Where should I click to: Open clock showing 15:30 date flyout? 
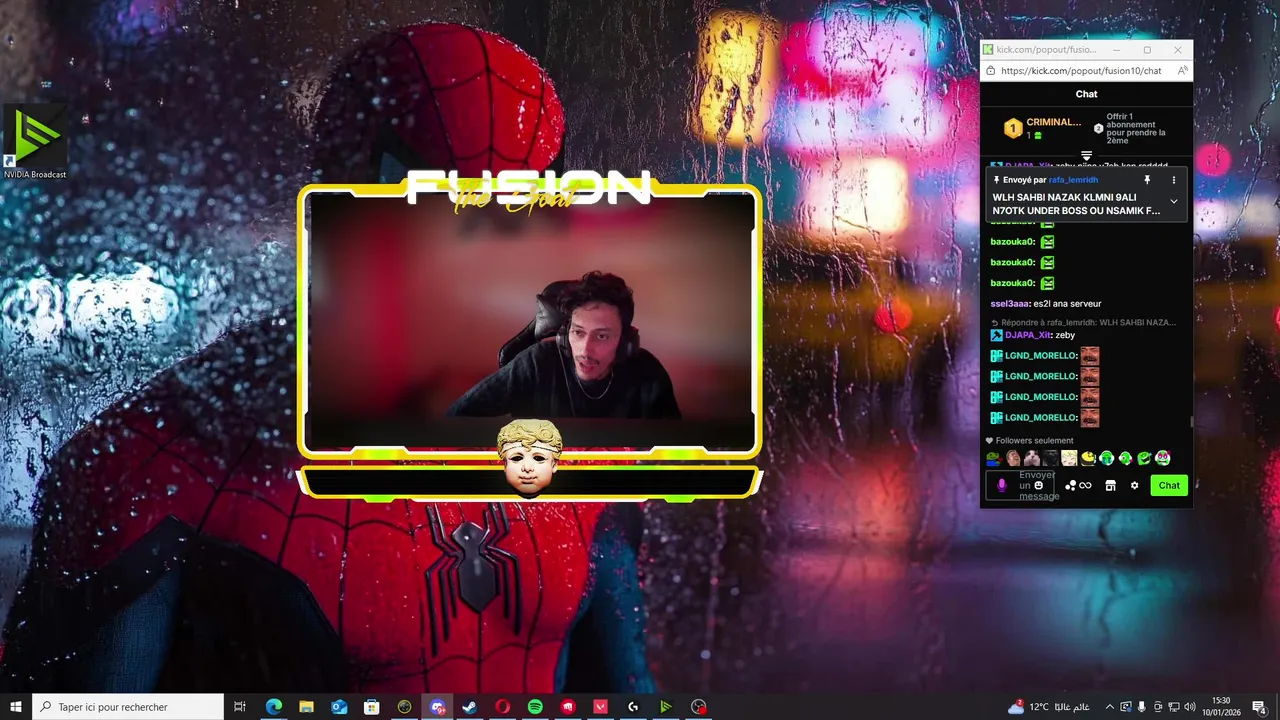tap(1220, 707)
